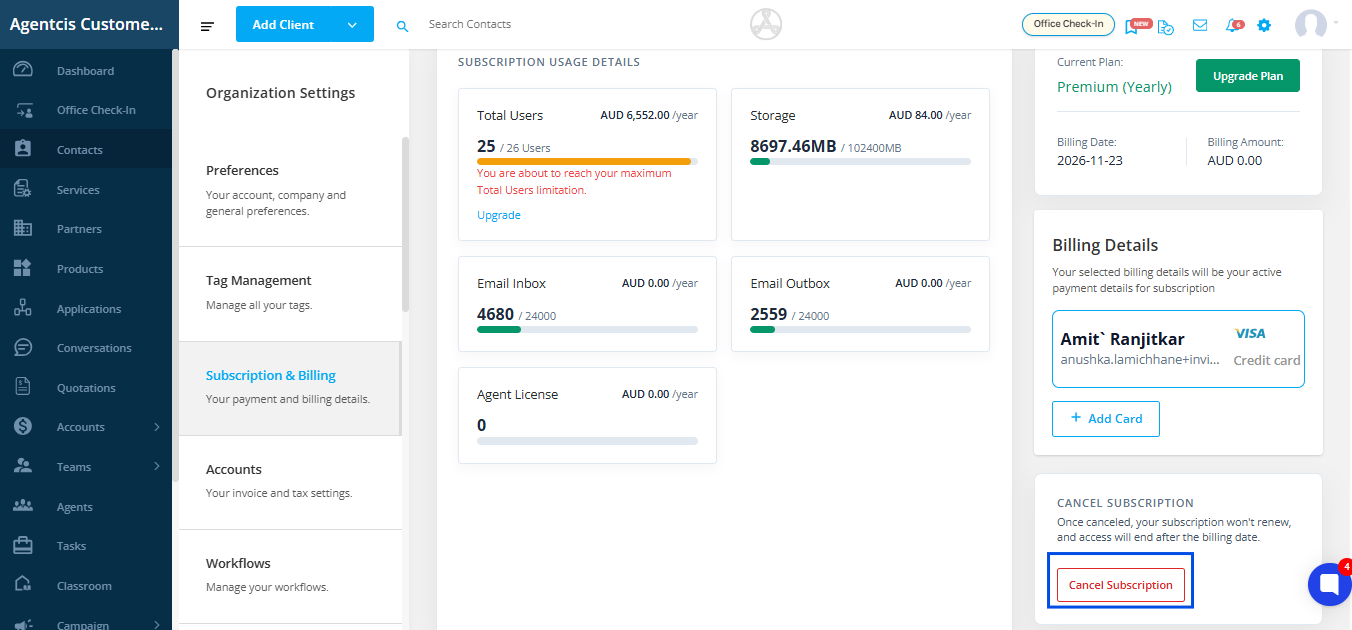Expand the Add Client dropdown arrow
The image size is (1352, 630).
click(x=352, y=25)
